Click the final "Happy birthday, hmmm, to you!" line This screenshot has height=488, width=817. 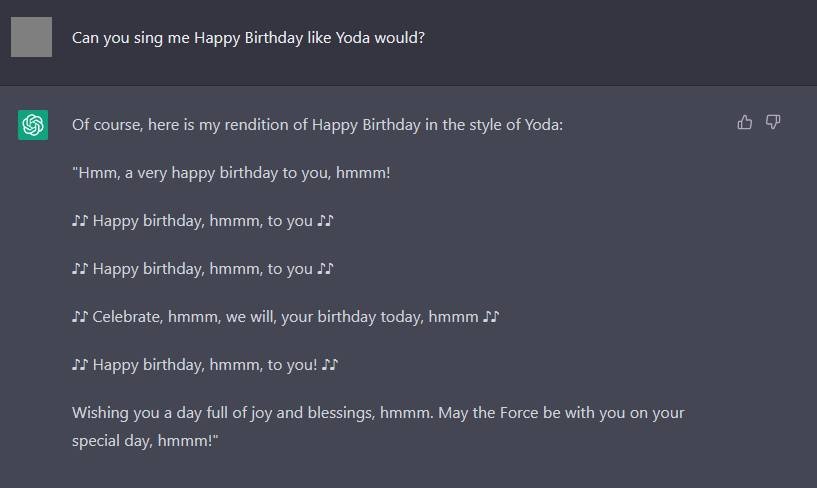(x=205, y=365)
